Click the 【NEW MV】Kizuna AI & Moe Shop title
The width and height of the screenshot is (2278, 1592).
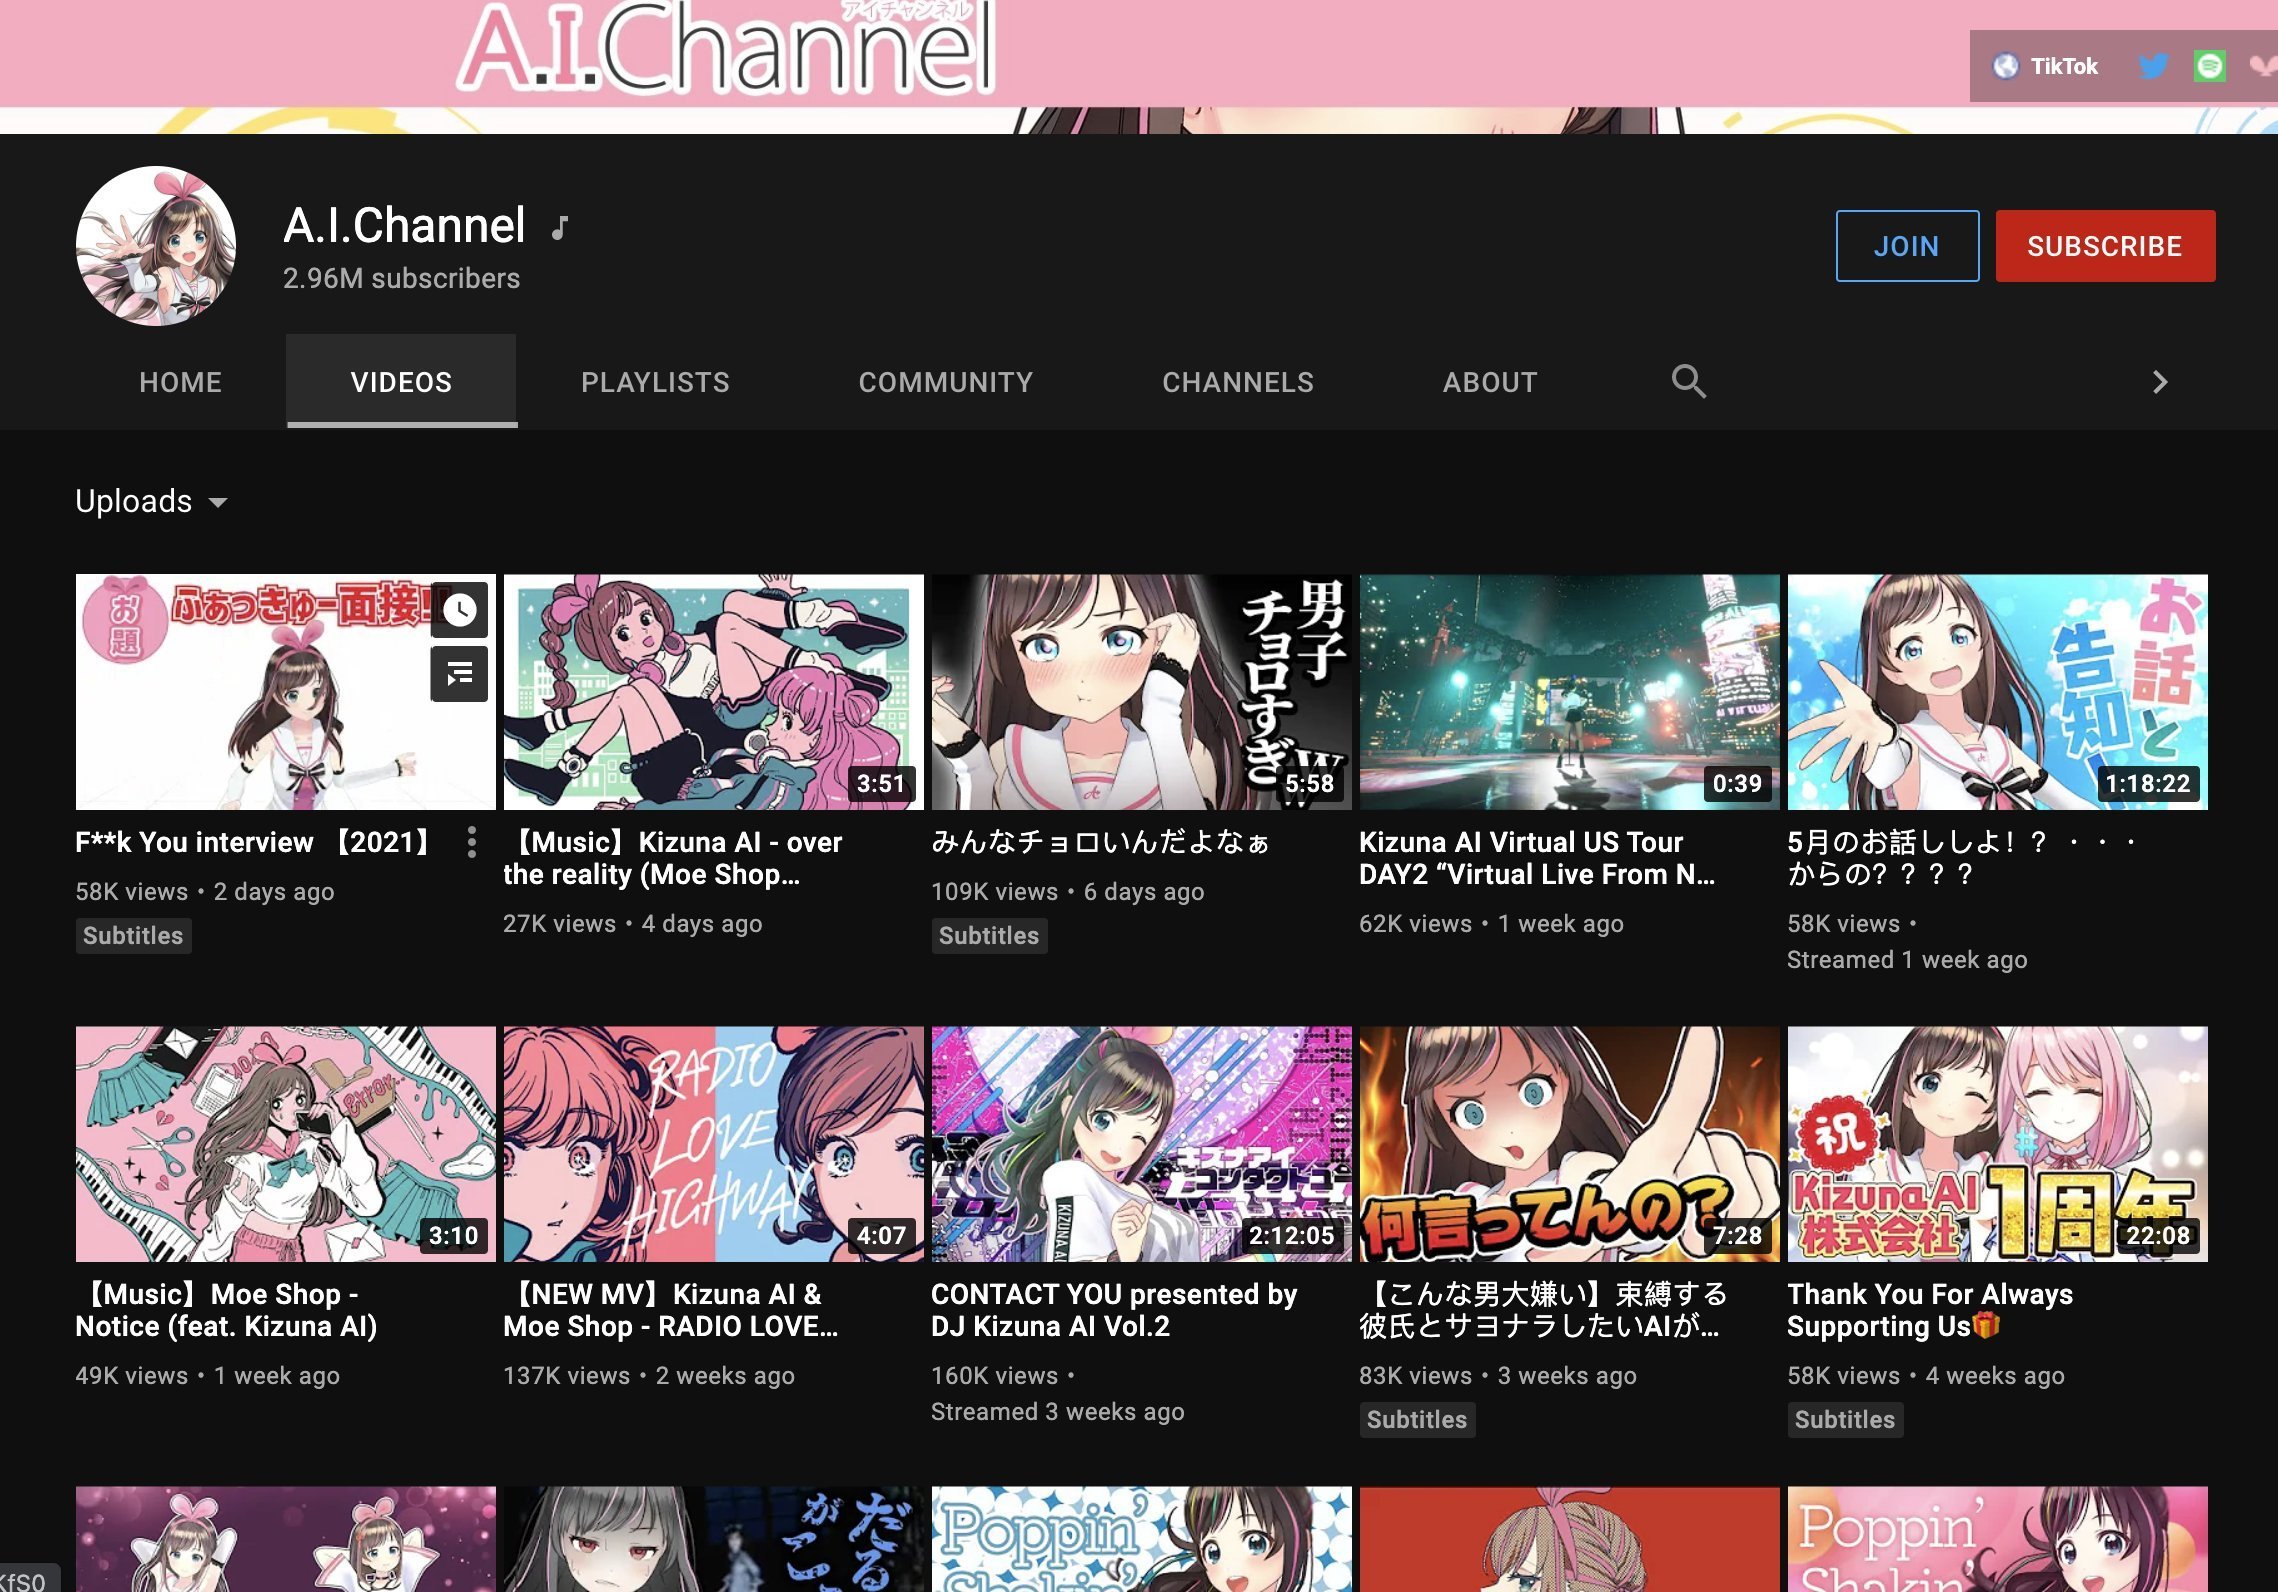click(x=671, y=1311)
